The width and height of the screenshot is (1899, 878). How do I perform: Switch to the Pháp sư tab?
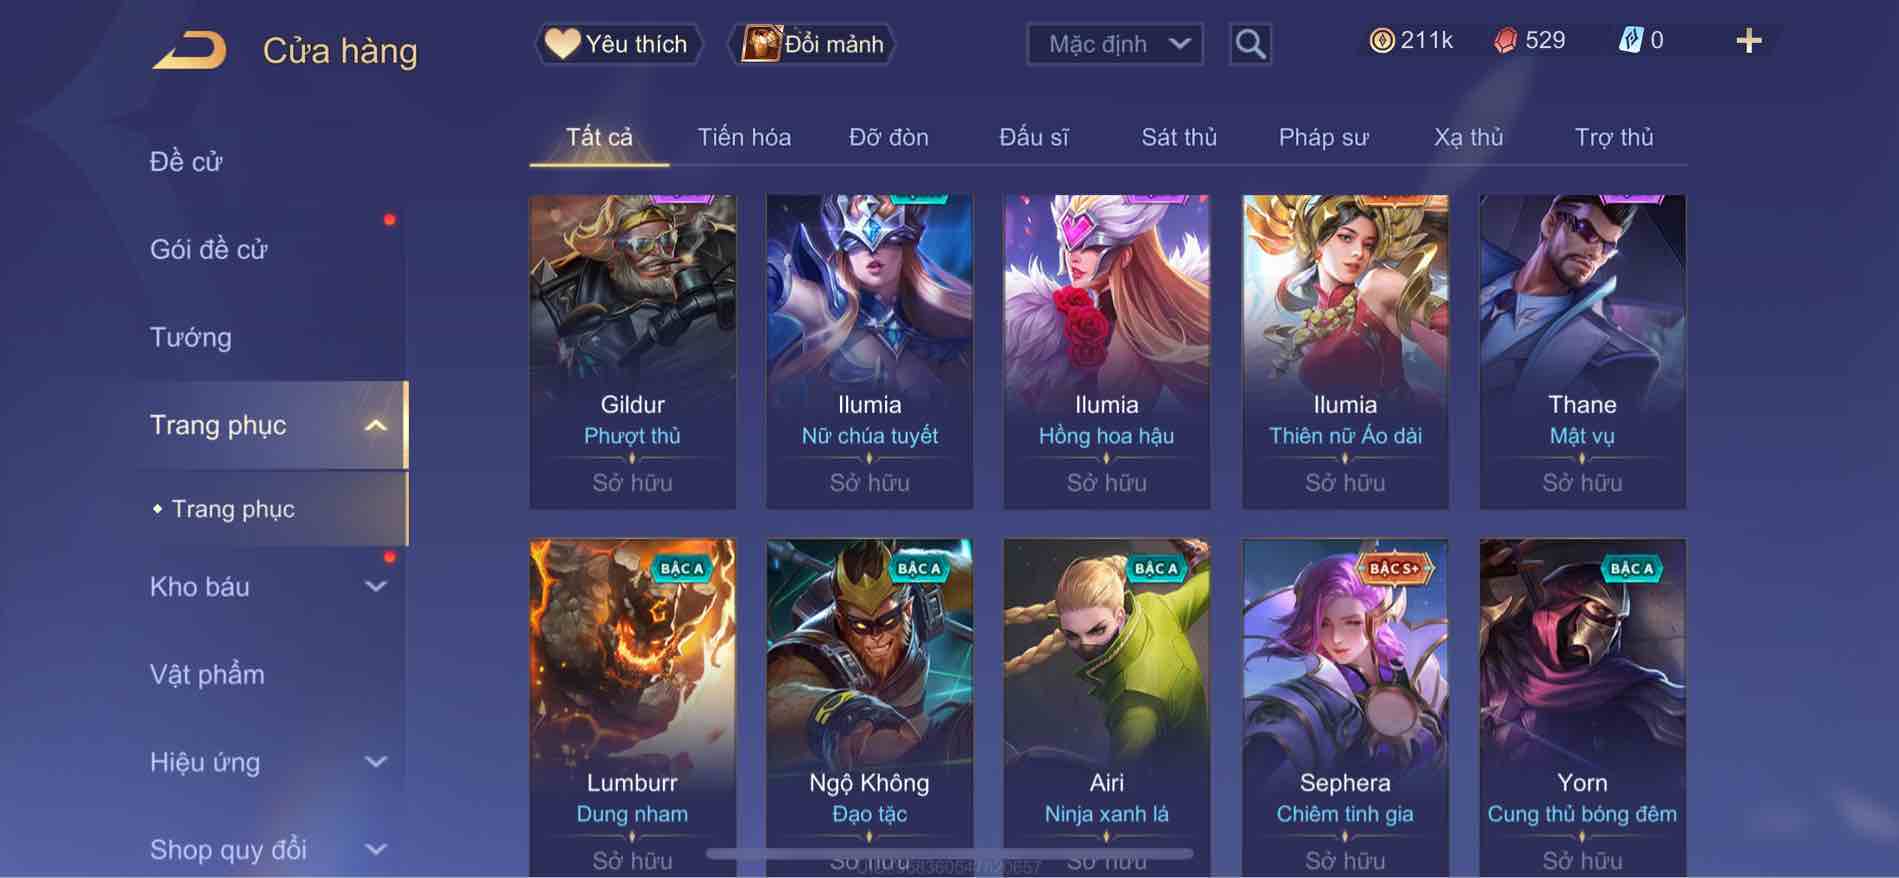(1323, 137)
